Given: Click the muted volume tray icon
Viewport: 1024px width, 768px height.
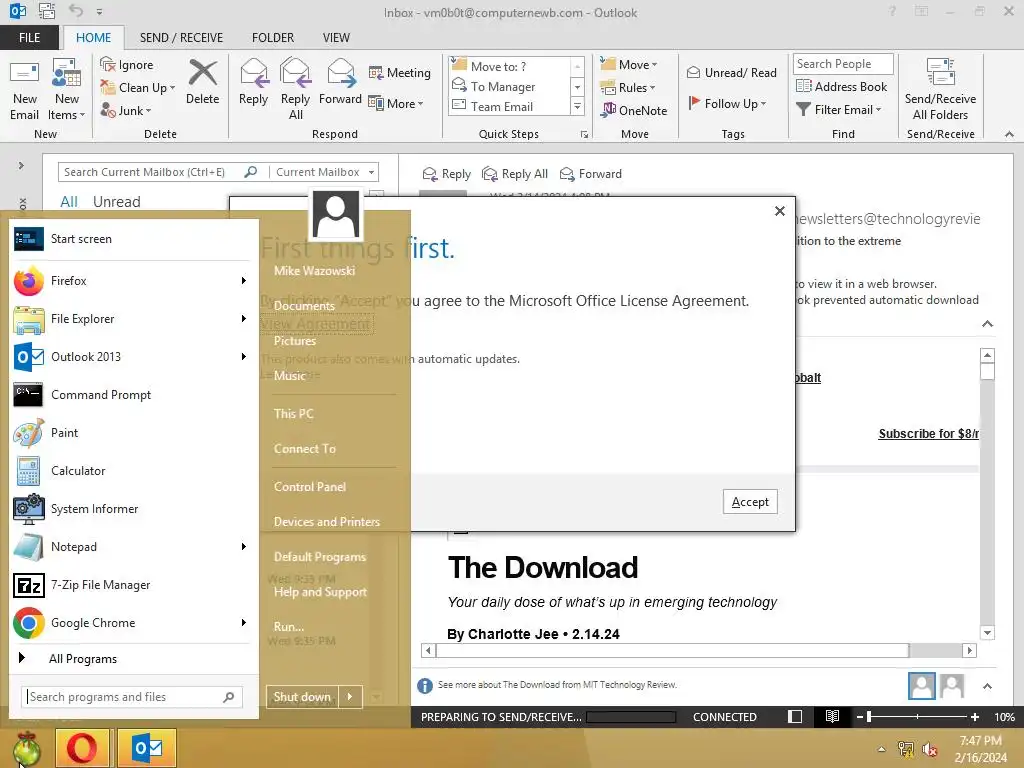Looking at the screenshot, I should tap(930, 749).
